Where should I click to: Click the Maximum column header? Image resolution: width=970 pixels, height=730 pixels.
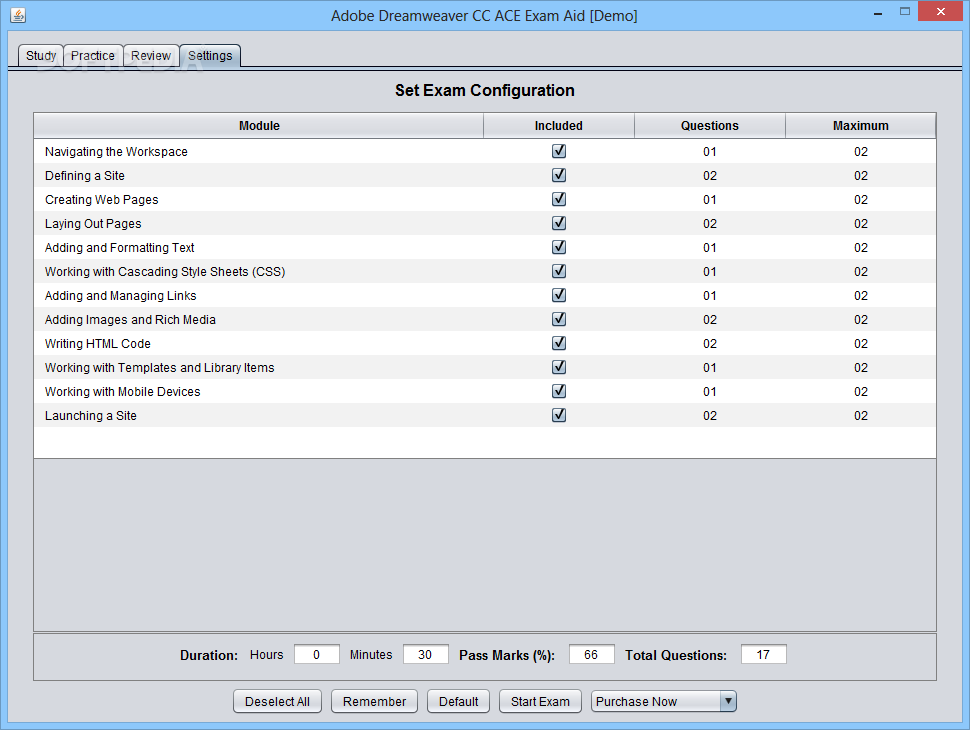(861, 126)
